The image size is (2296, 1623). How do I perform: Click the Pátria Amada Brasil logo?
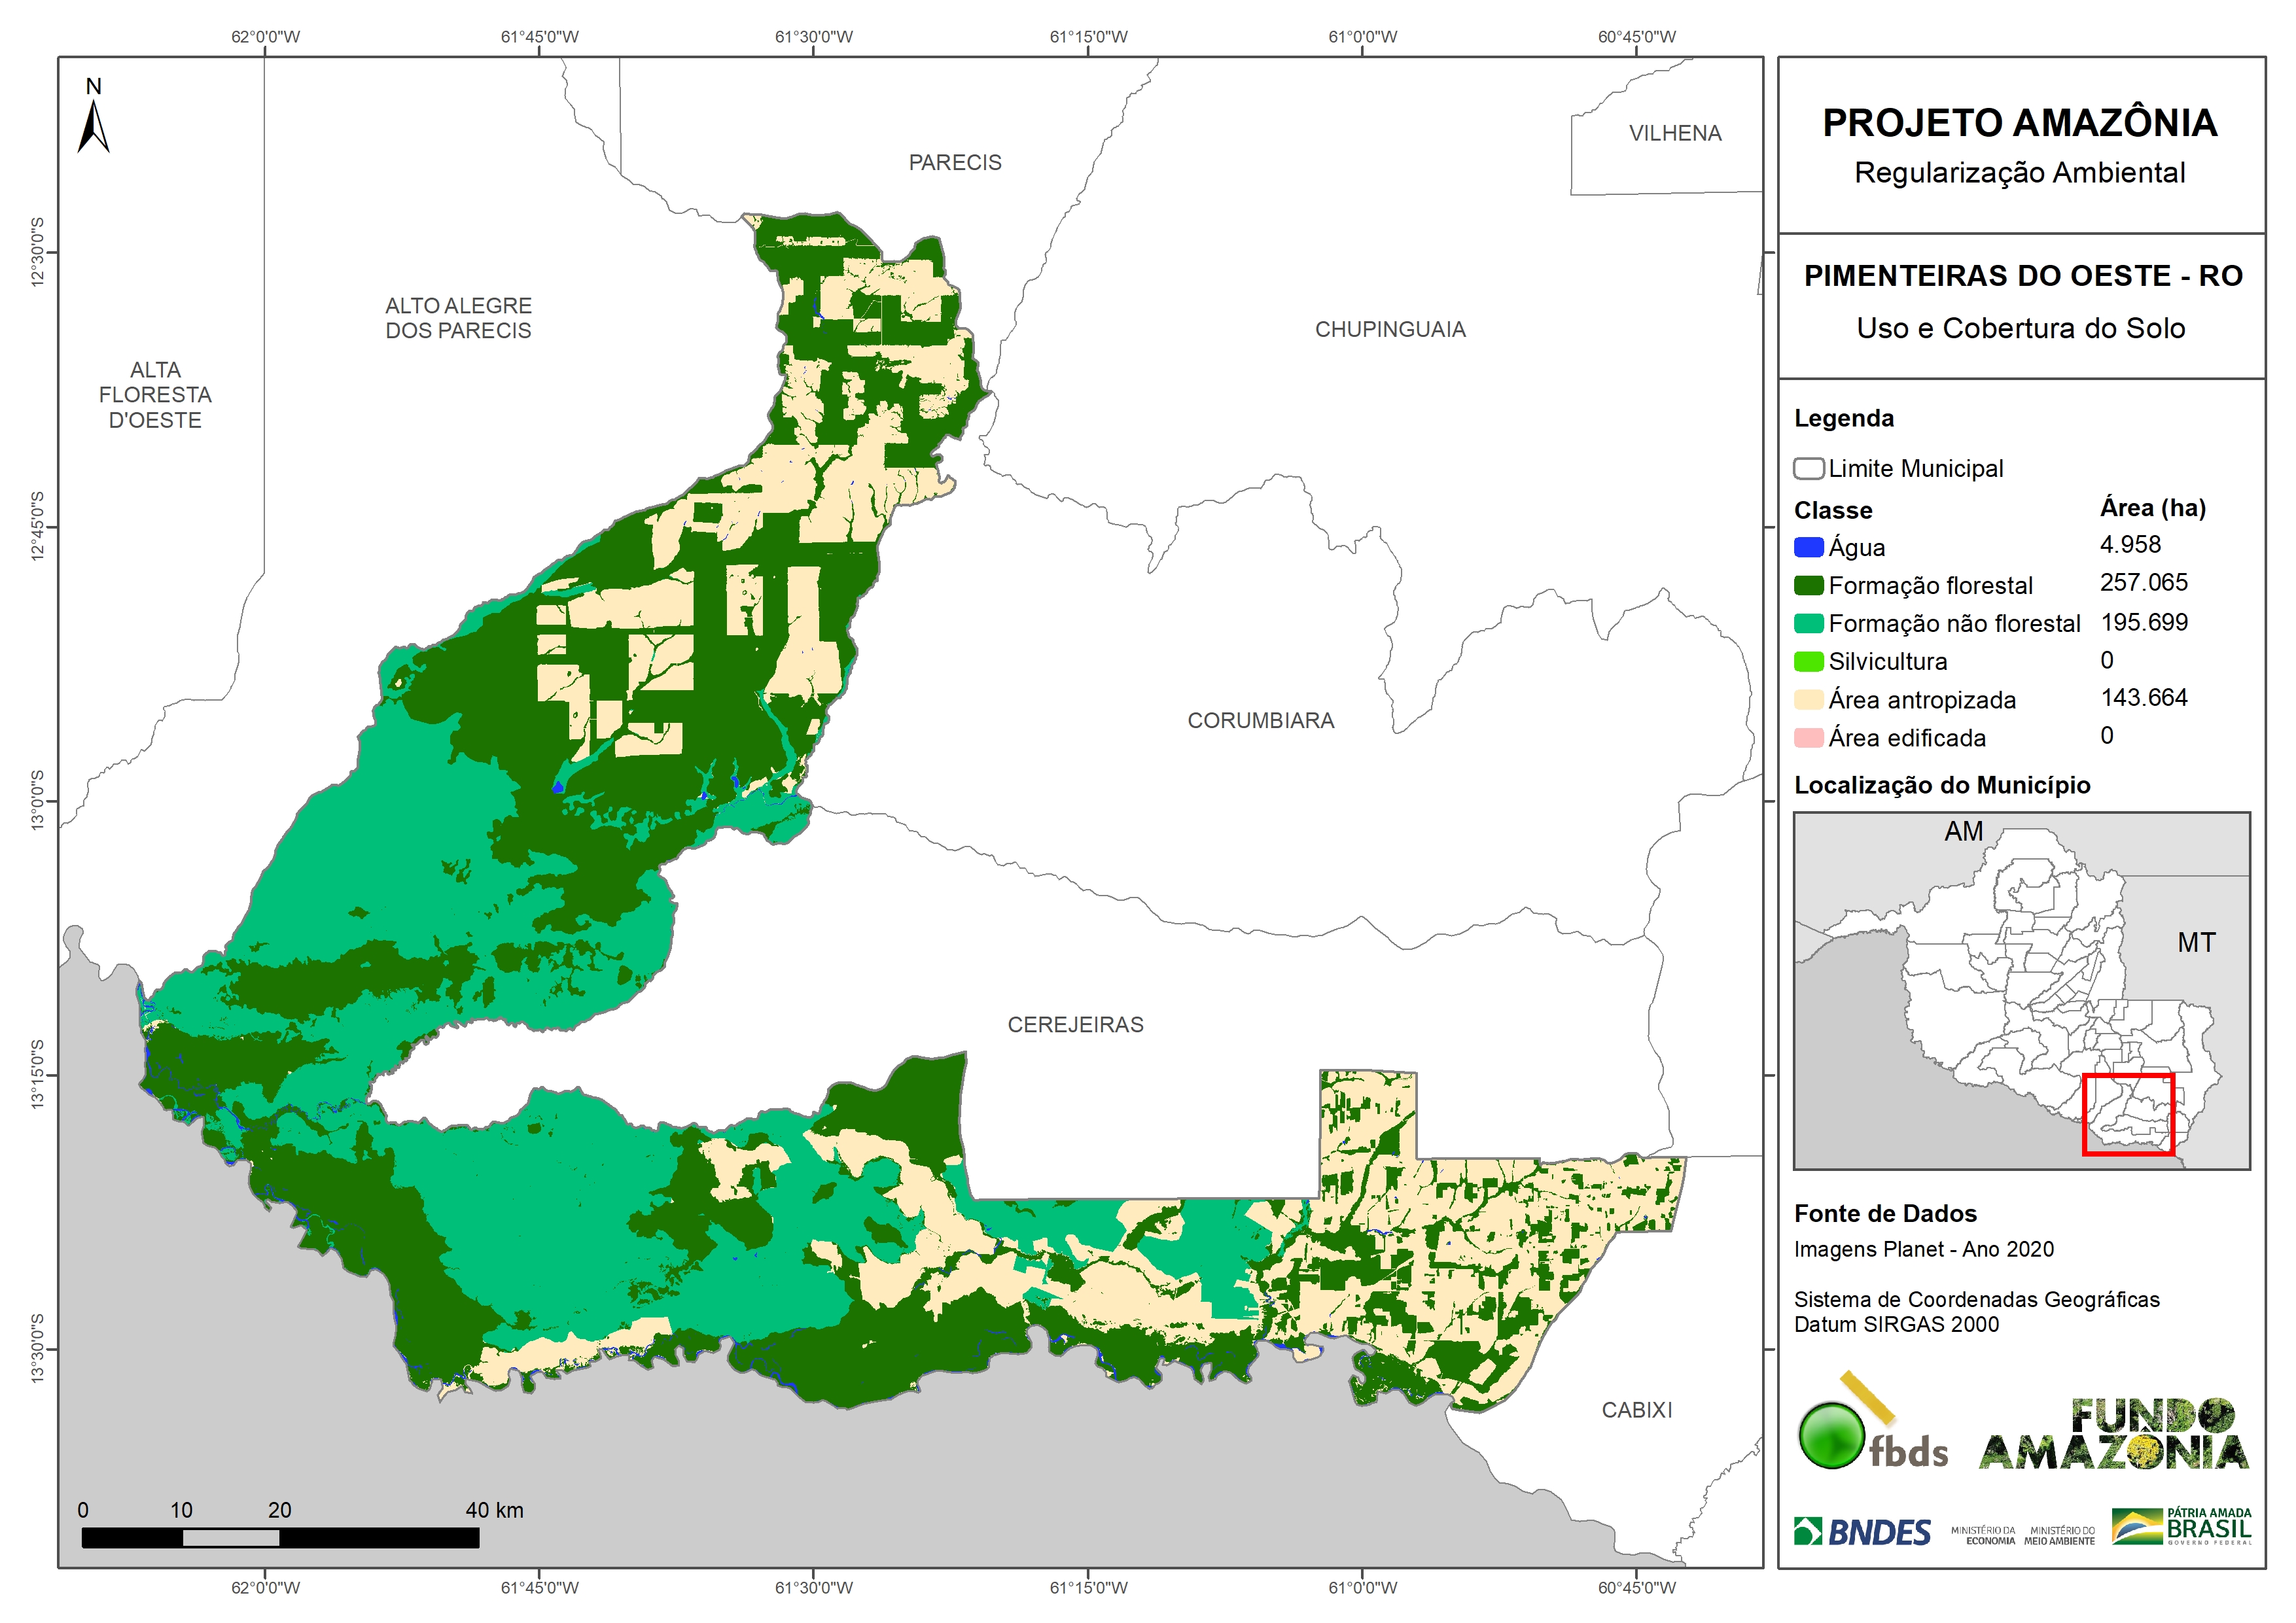click(2181, 1527)
